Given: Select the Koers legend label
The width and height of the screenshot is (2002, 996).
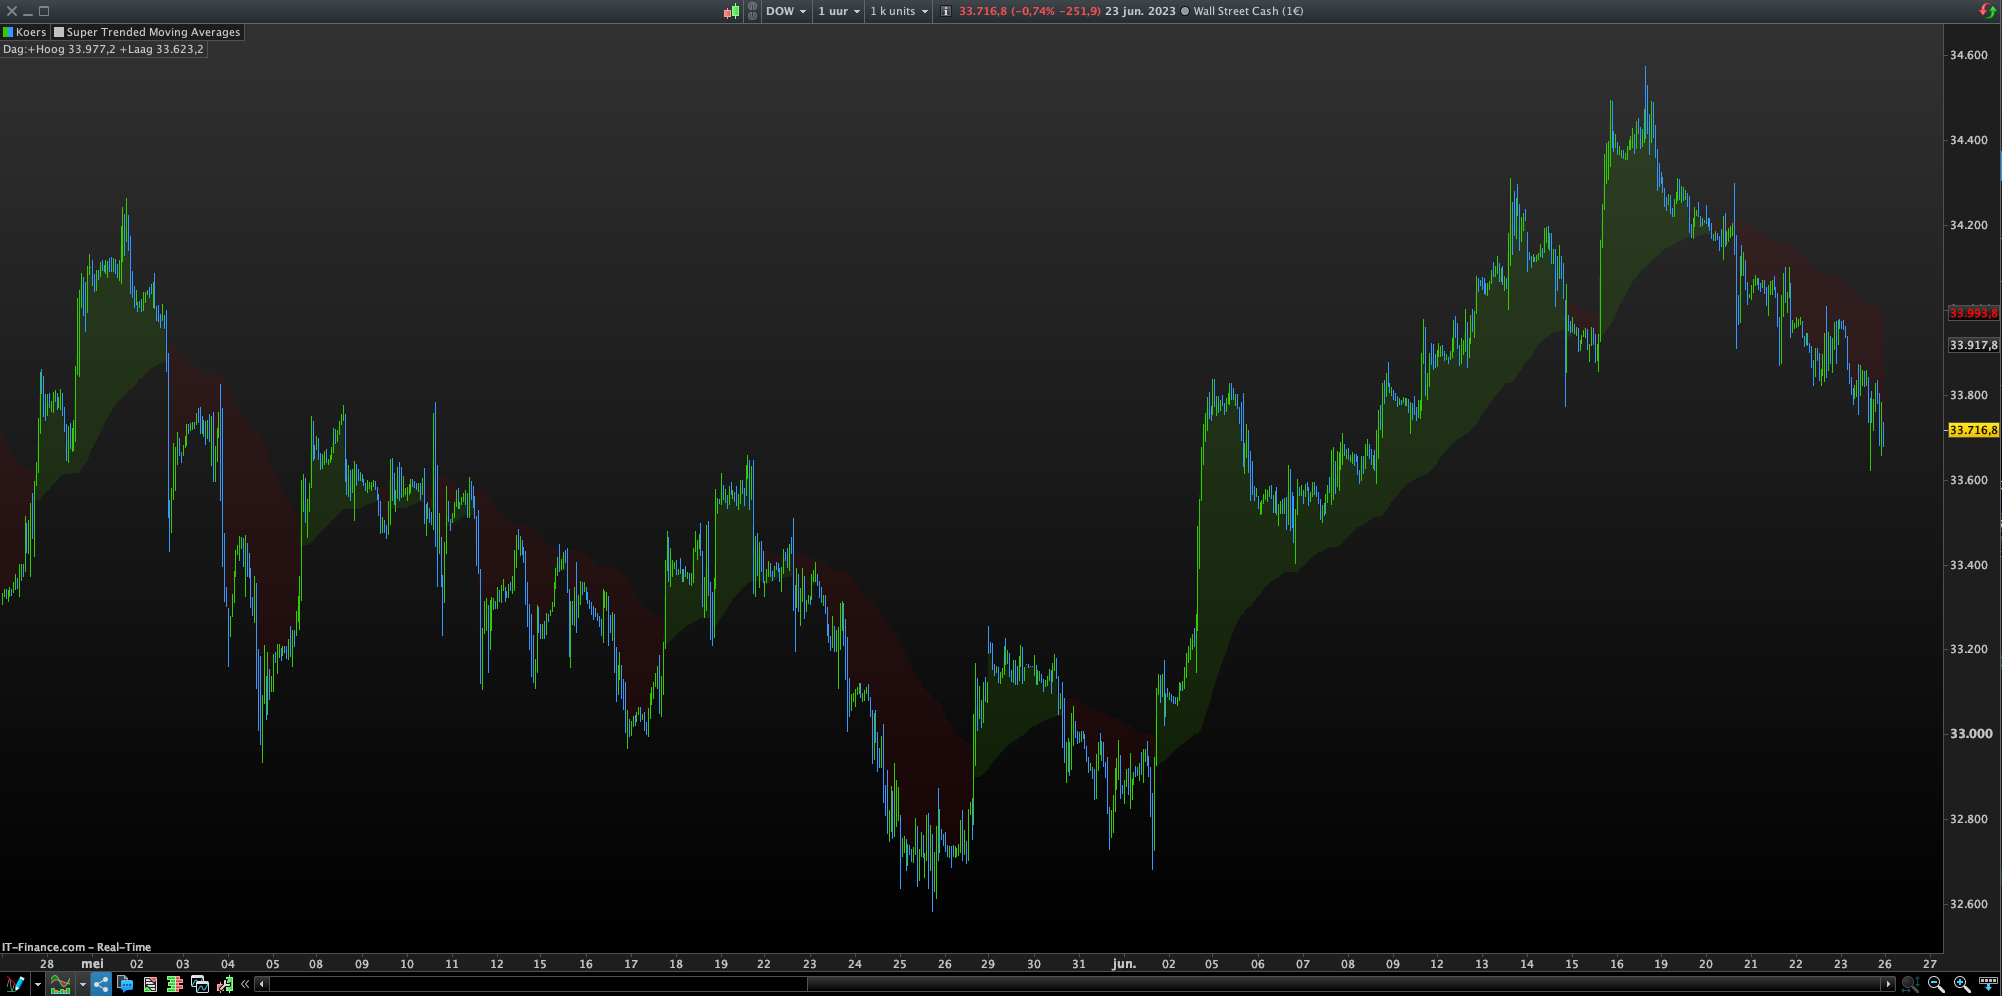Looking at the screenshot, I should coord(31,32).
